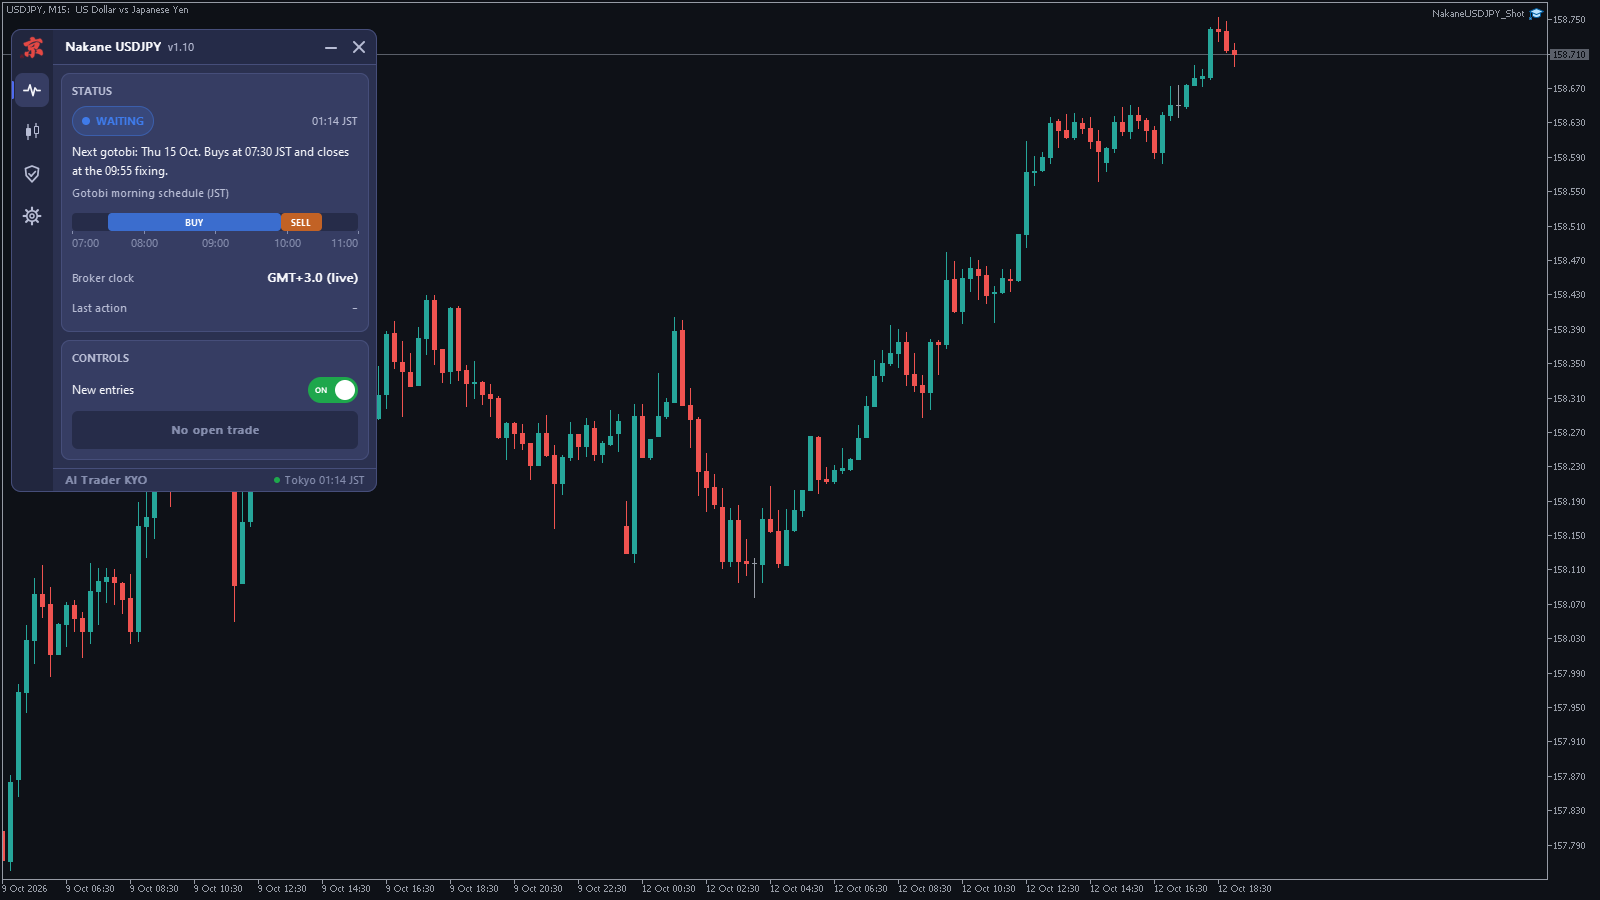
Task: Click the New entries label
Action: point(103,390)
